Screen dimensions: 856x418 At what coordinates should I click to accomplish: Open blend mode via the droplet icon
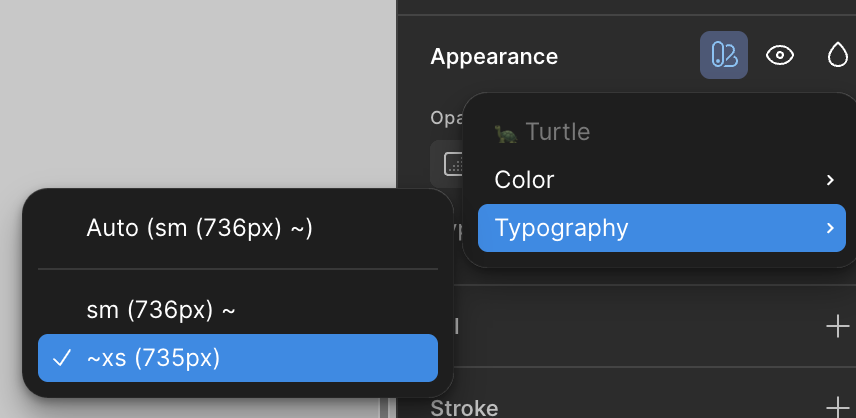click(837, 56)
